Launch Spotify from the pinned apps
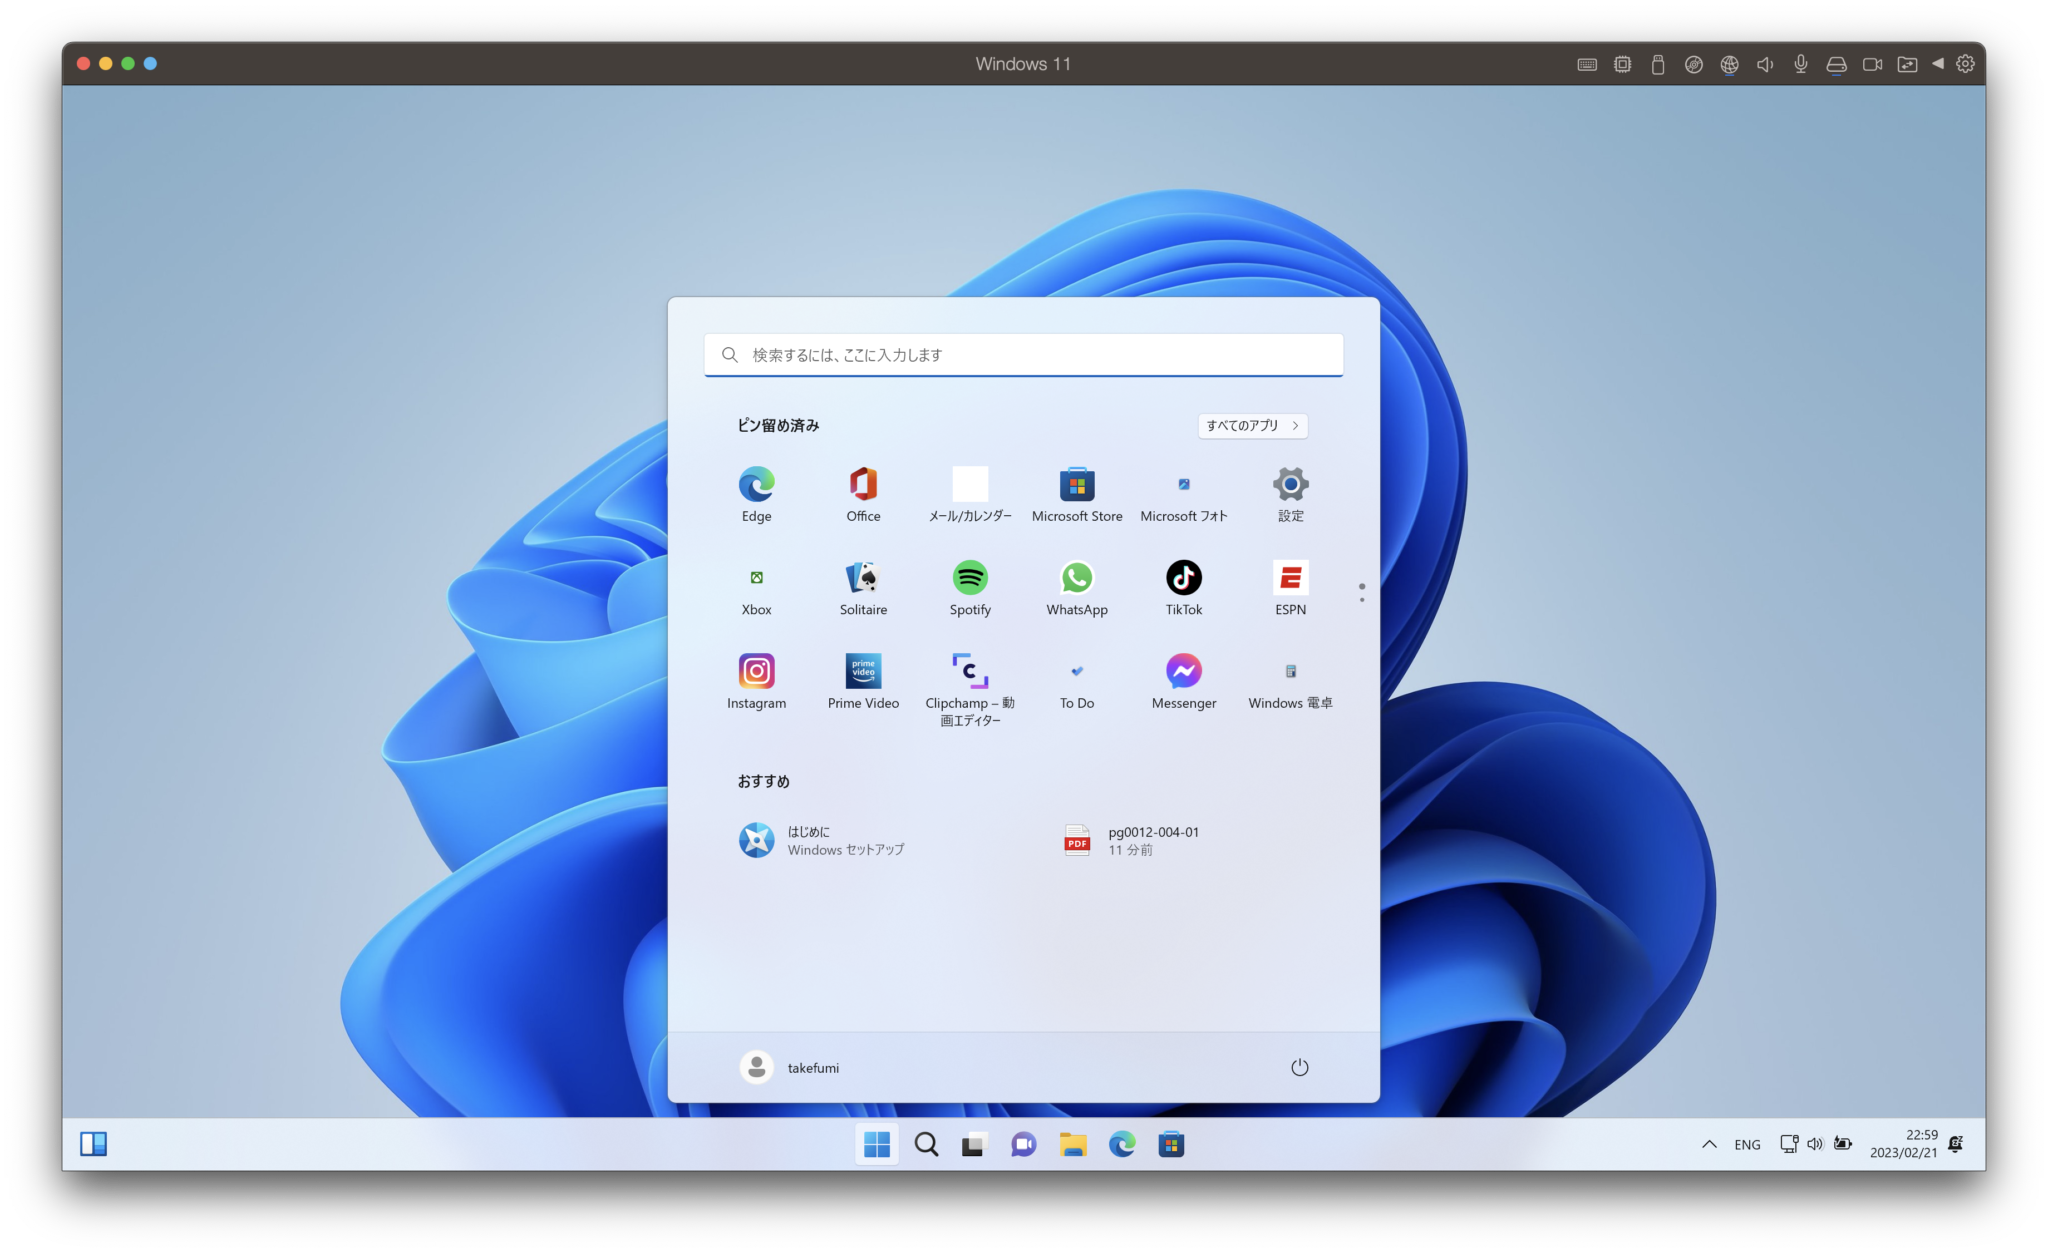The image size is (2048, 1253). (970, 588)
